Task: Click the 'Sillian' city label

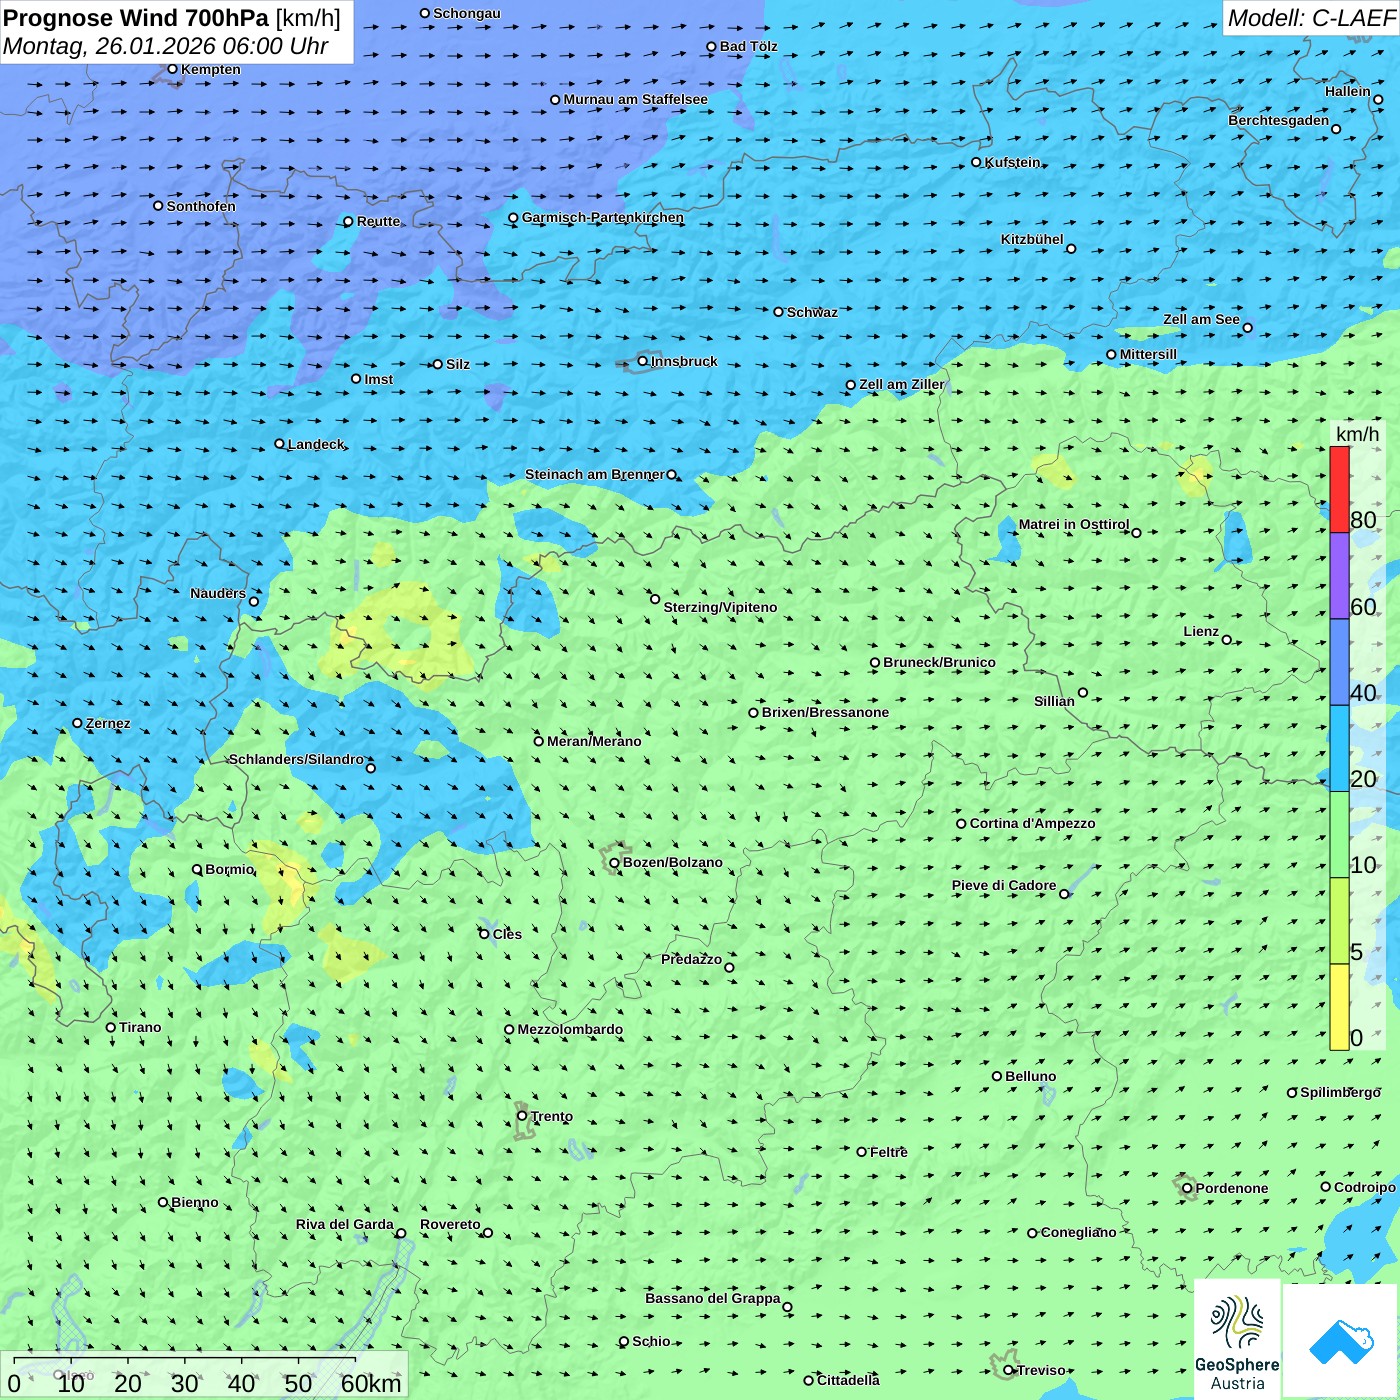Action: 1054,701
